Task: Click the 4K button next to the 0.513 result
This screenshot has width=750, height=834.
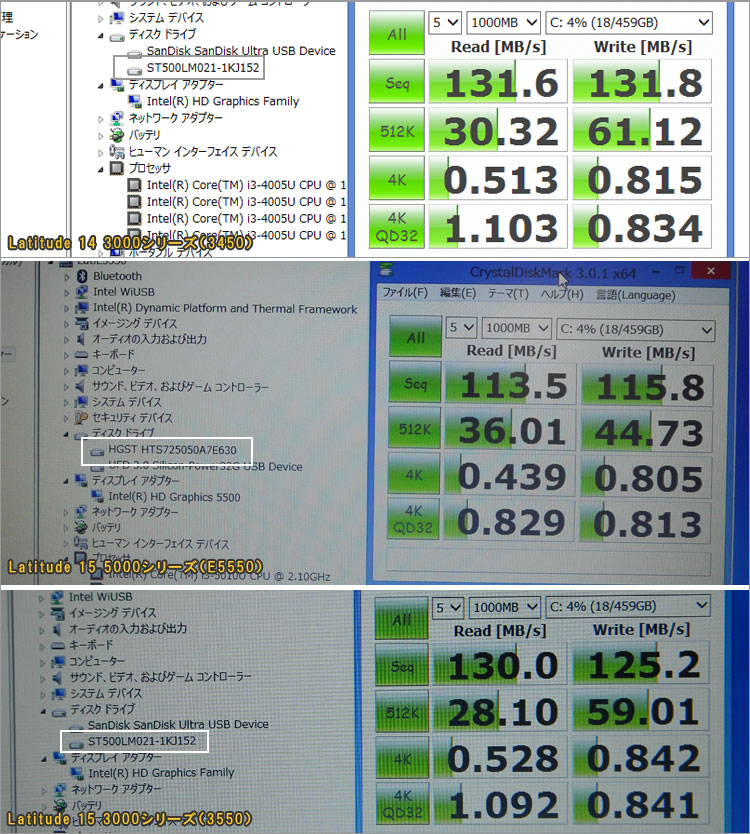Action: click(x=397, y=180)
